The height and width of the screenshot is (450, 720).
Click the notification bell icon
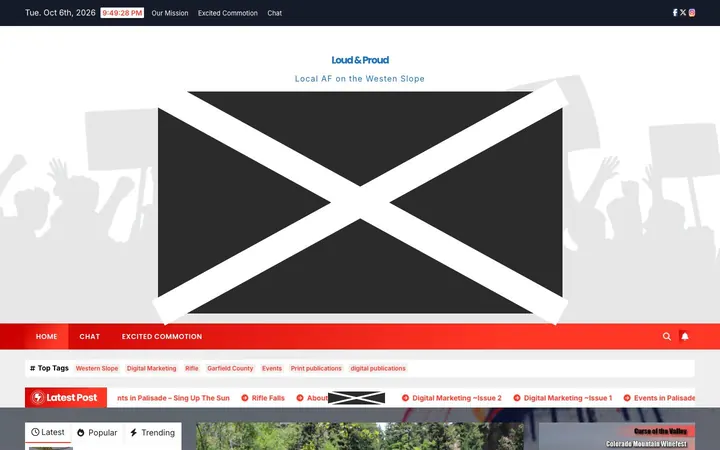click(685, 337)
